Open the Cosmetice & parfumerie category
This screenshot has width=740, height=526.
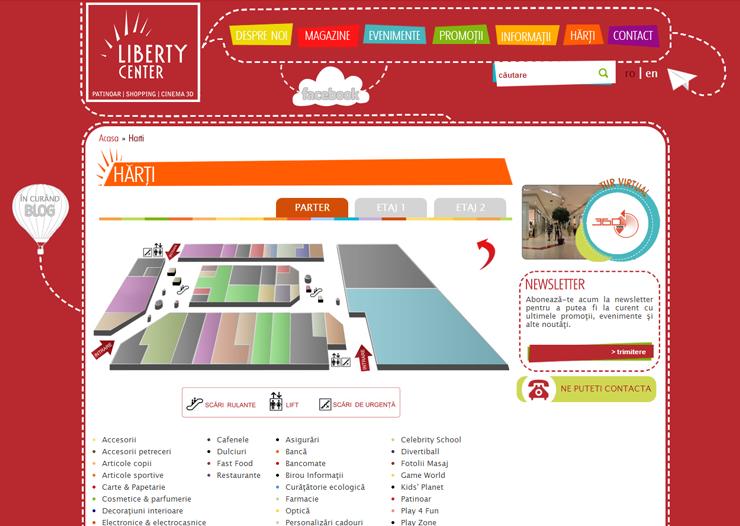tap(146, 499)
